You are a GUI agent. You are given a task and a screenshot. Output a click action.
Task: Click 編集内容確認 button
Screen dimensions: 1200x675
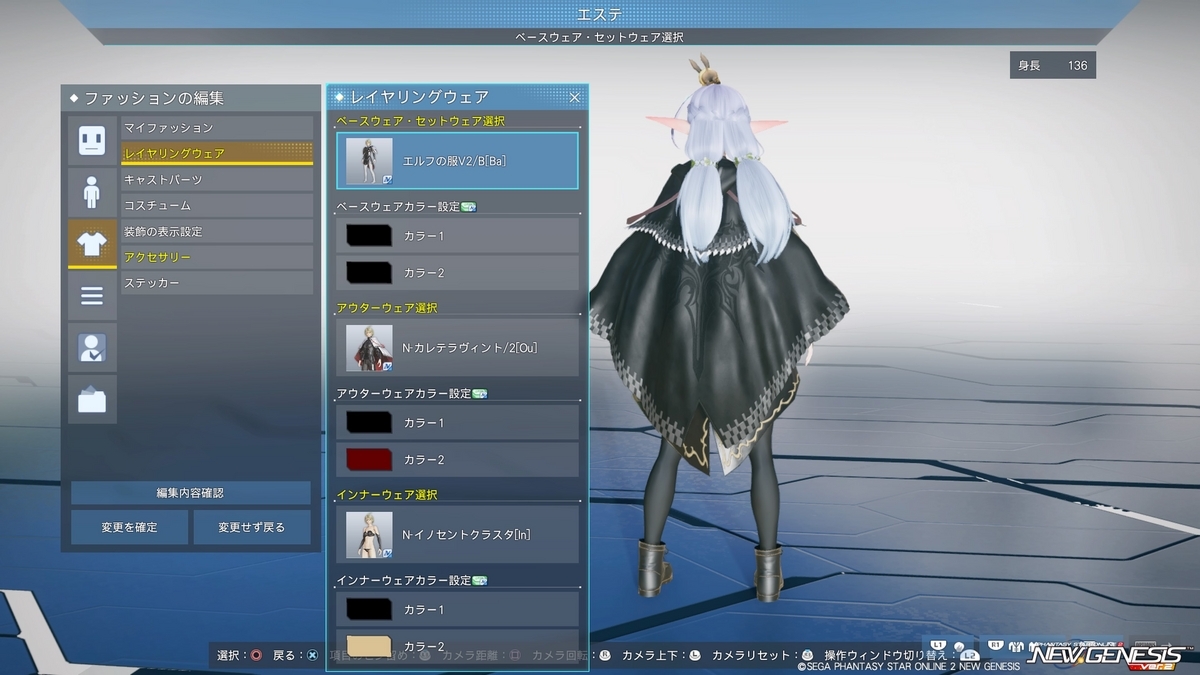(x=190, y=493)
